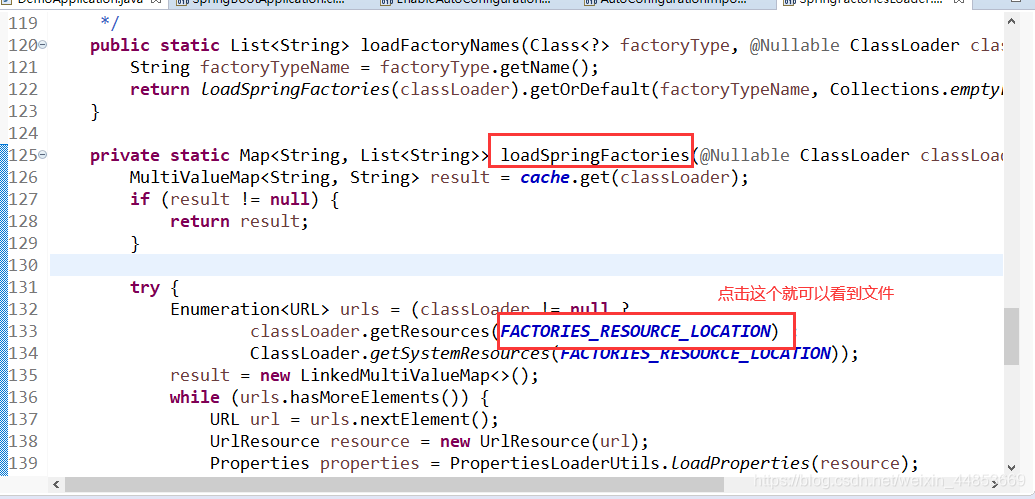Click FACTORIES_RESOURCE_LOCATION in the getResources call
This screenshot has width=1035, height=499.
[x=635, y=331]
